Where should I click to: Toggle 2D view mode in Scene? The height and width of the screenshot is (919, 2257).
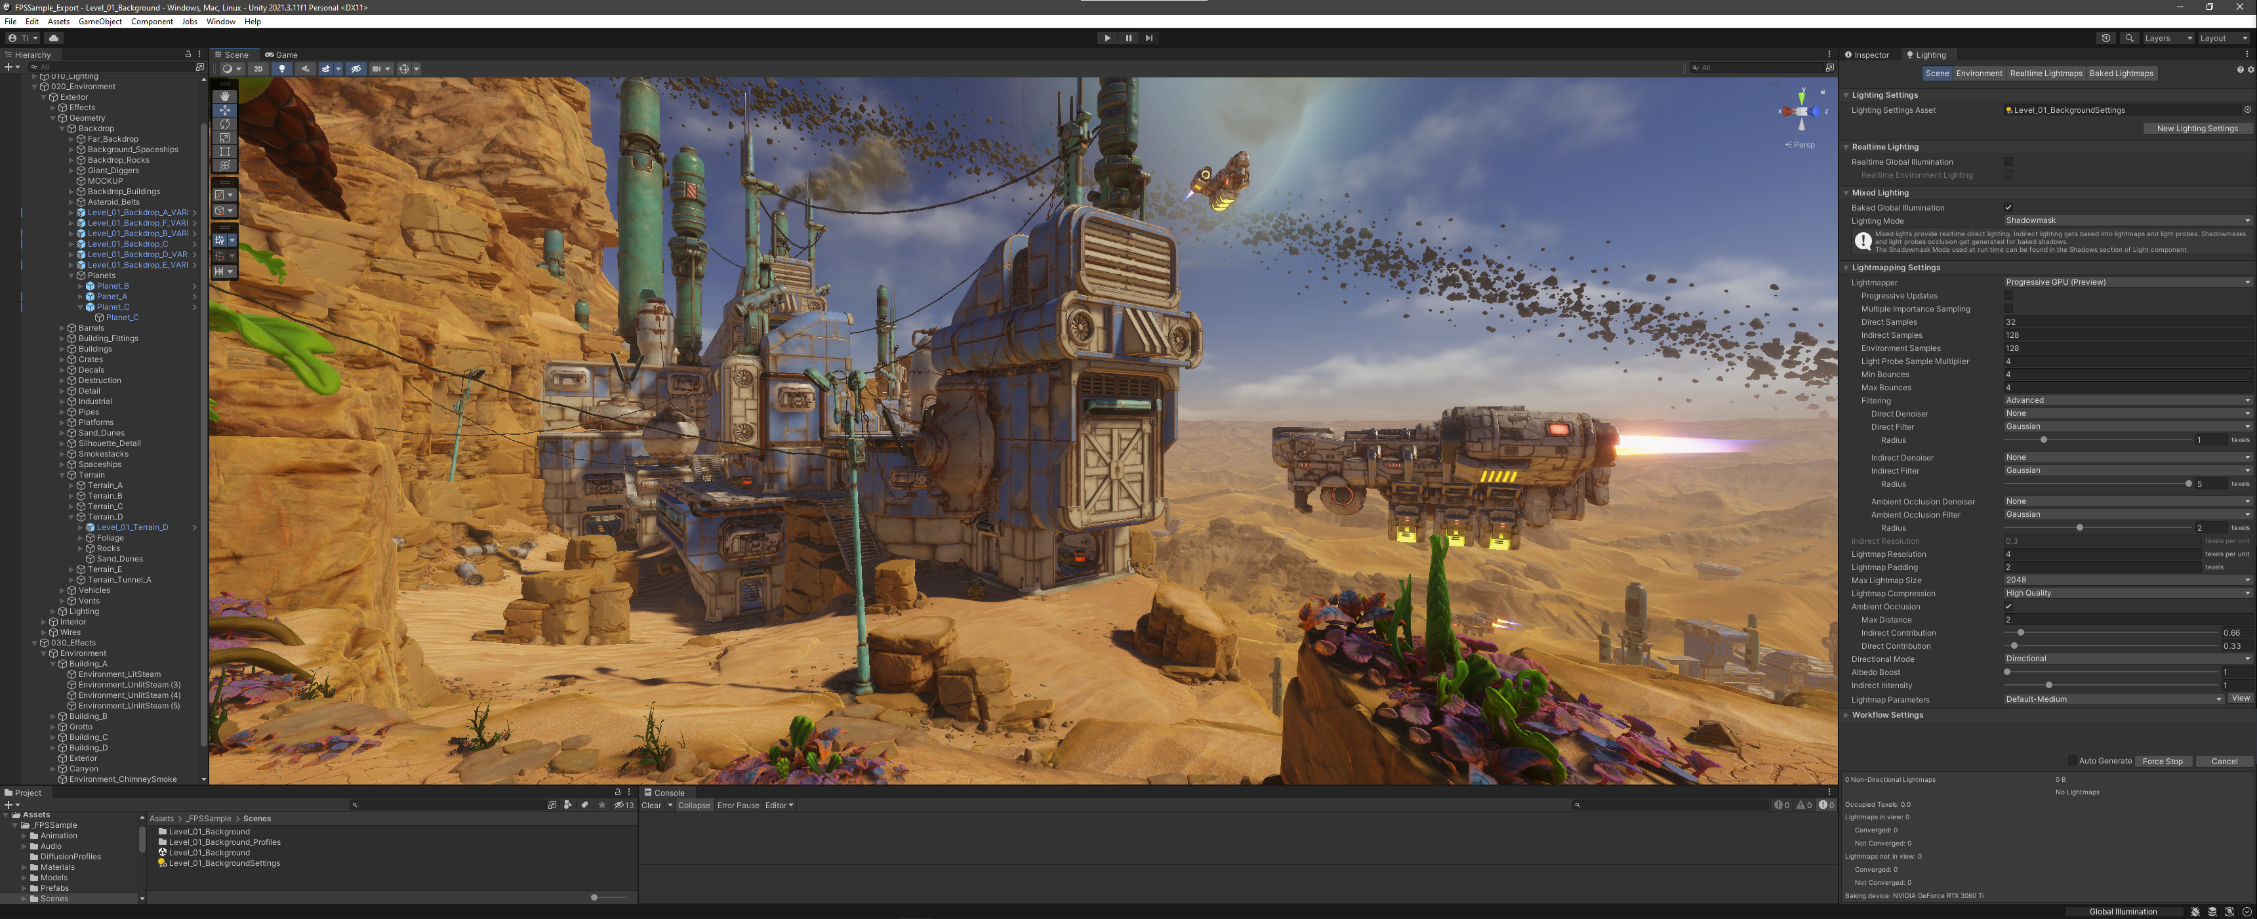point(258,69)
